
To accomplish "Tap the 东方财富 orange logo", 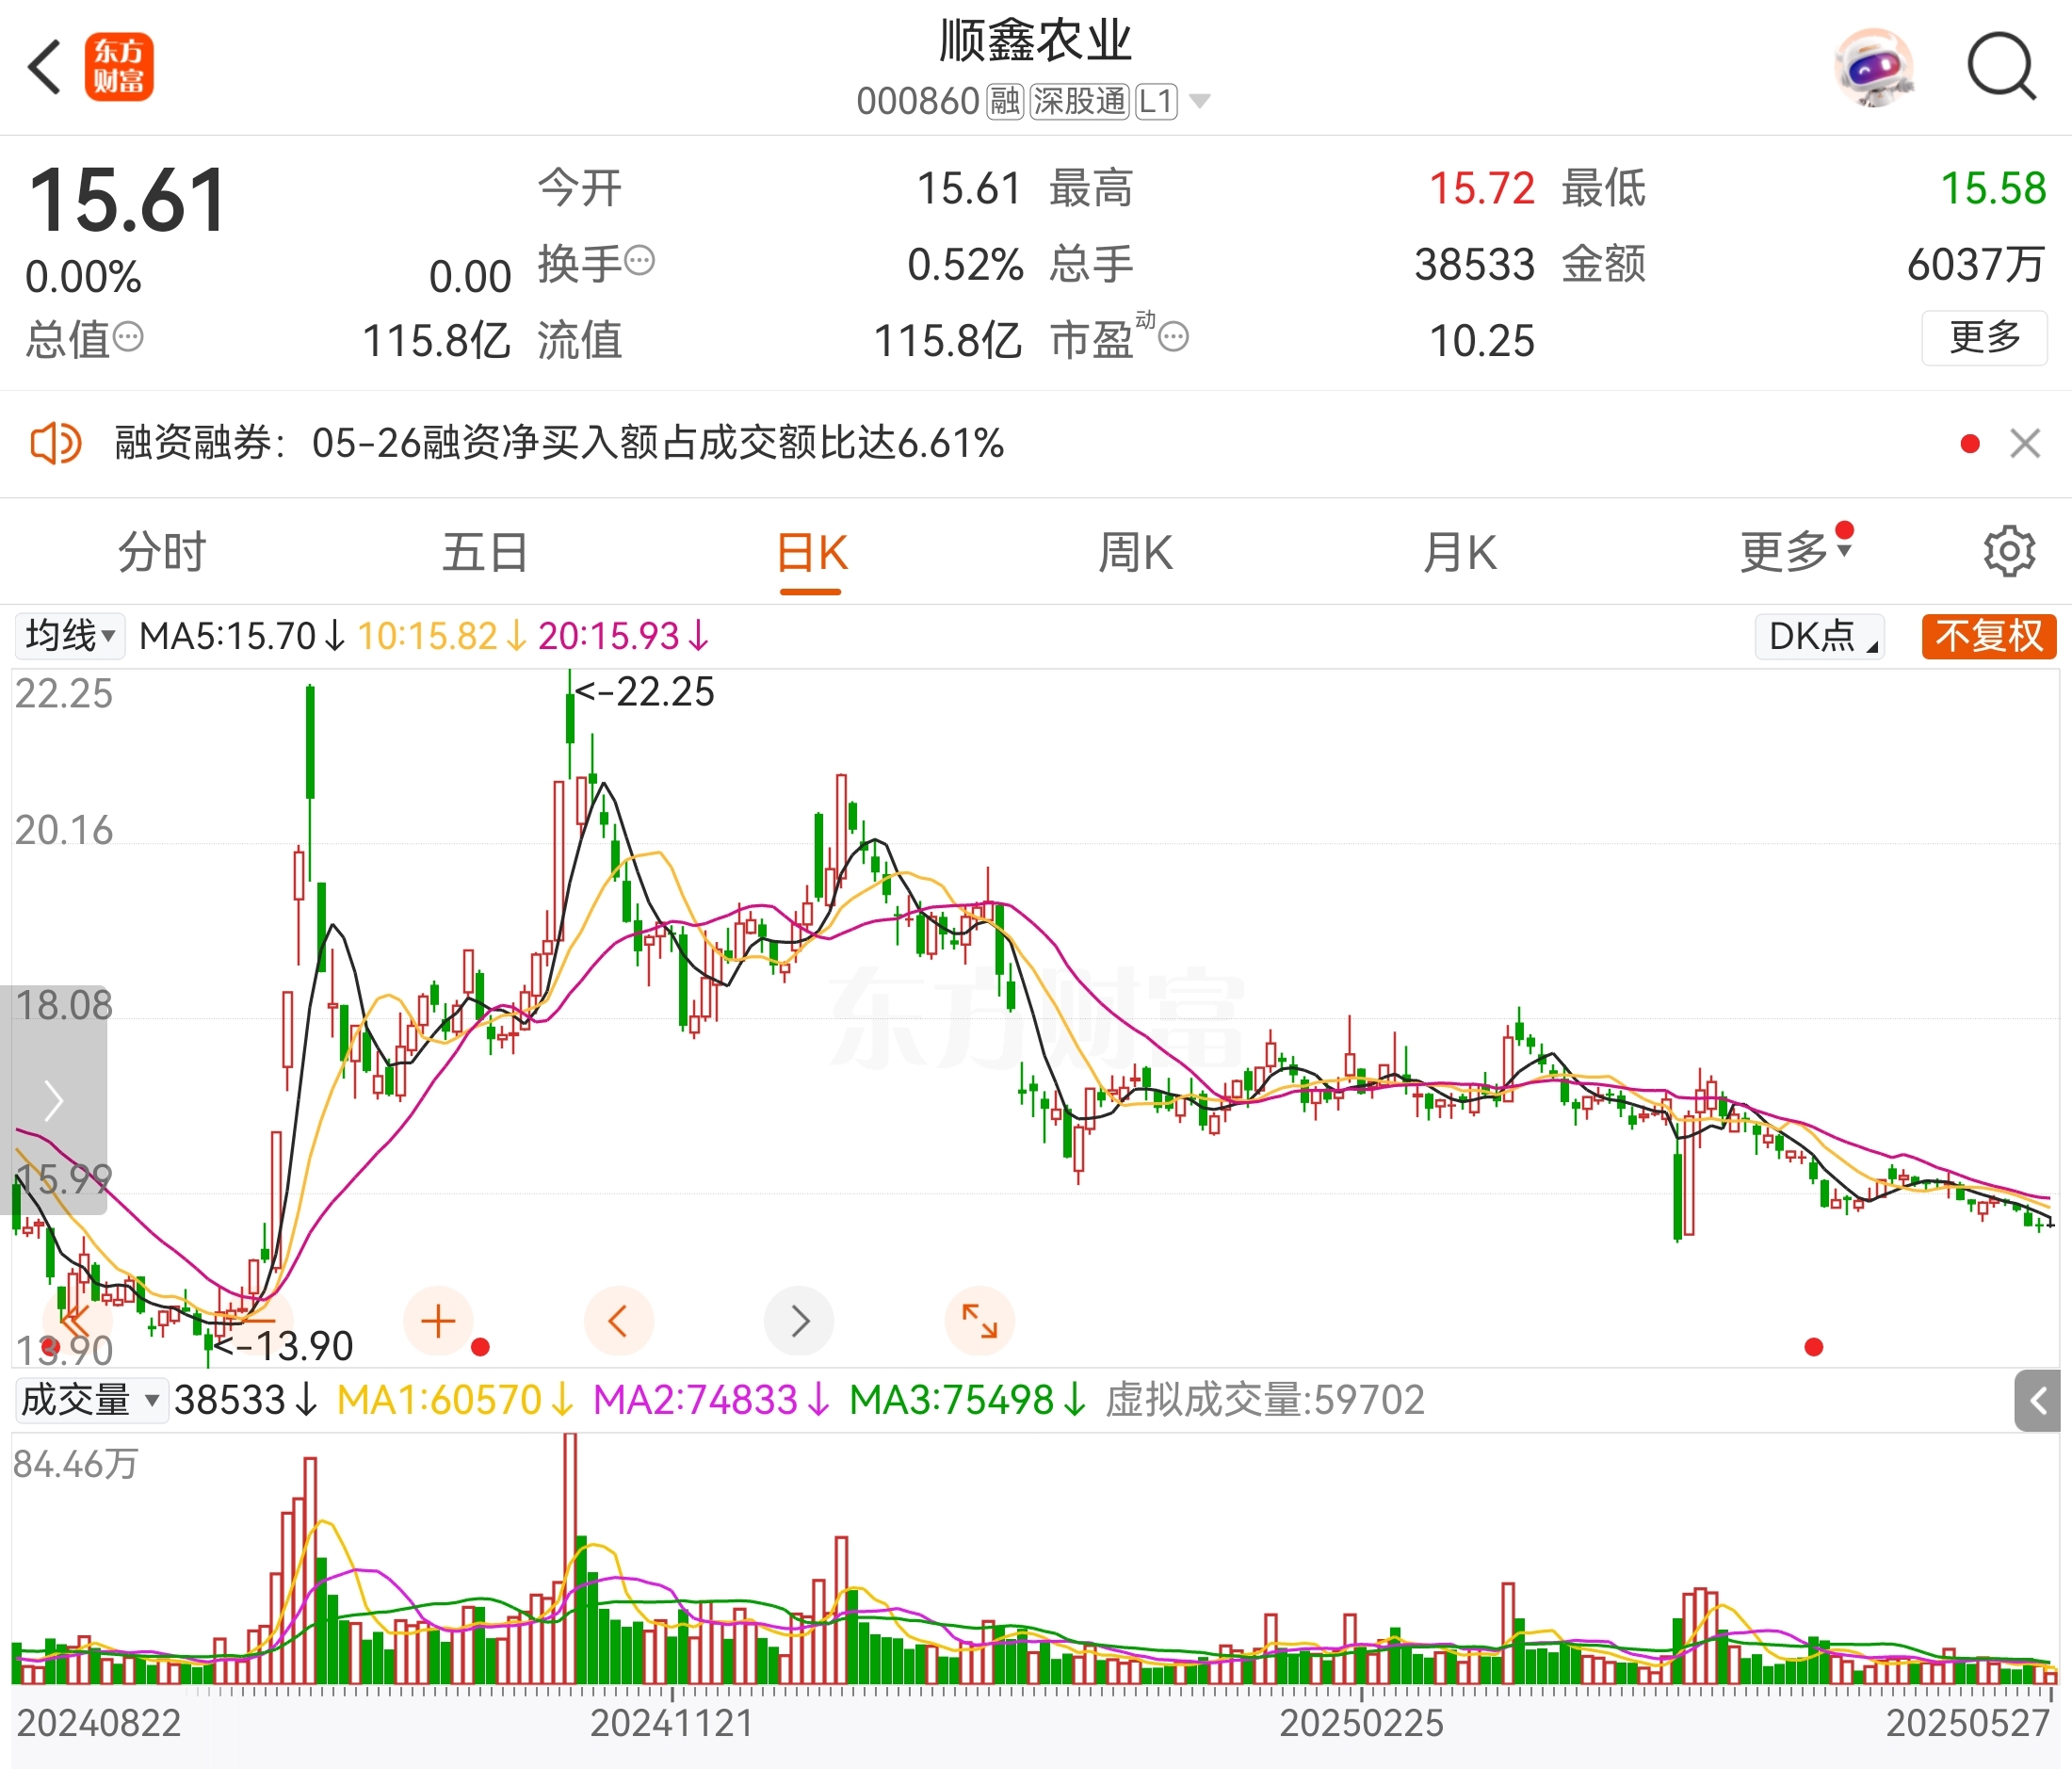I will pyautogui.click(x=119, y=67).
